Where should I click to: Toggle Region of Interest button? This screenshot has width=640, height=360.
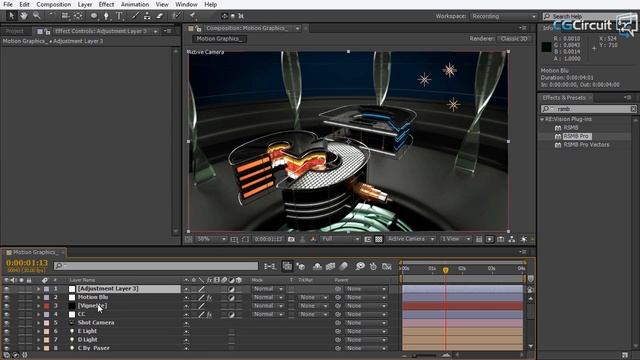tap(367, 239)
